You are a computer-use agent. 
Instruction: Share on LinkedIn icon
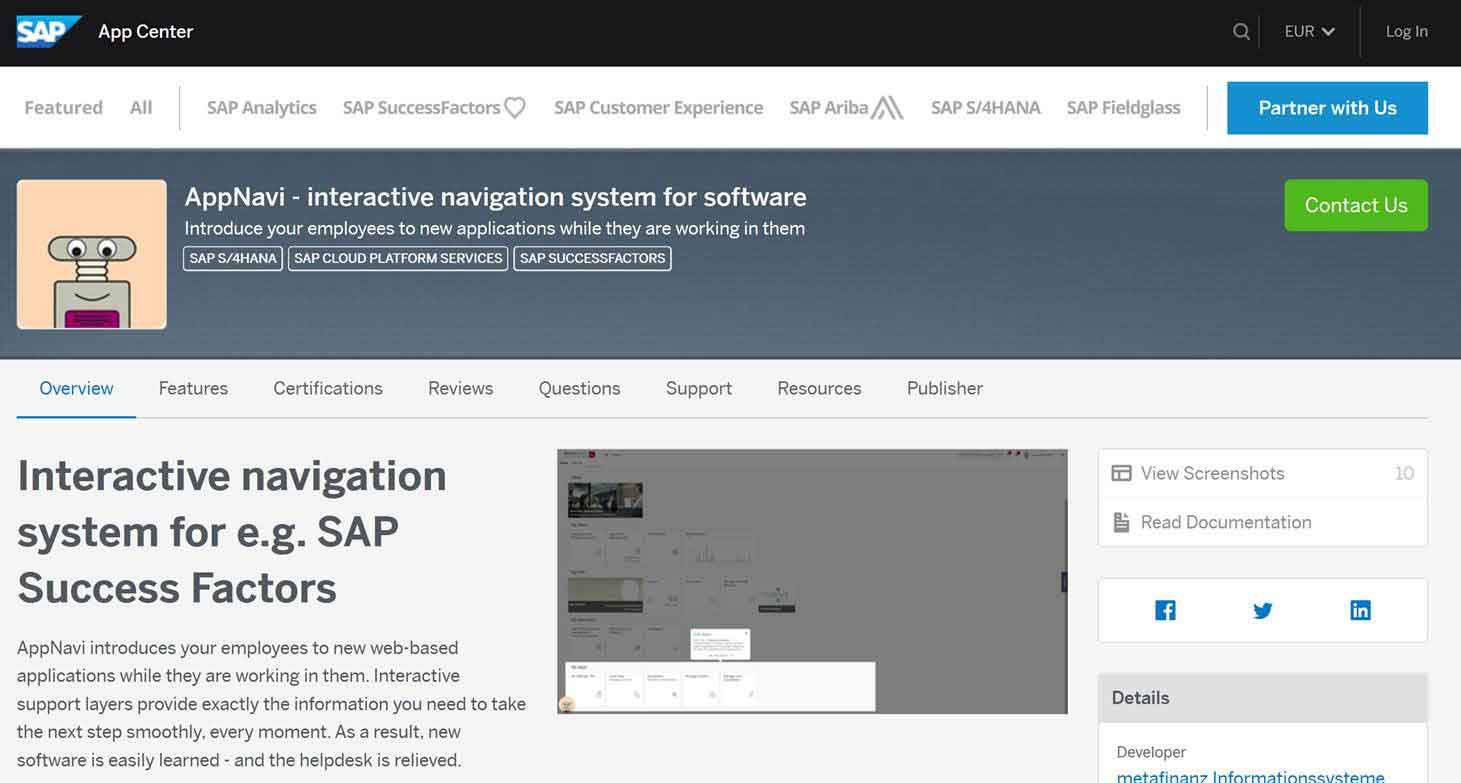pyautogui.click(x=1360, y=610)
